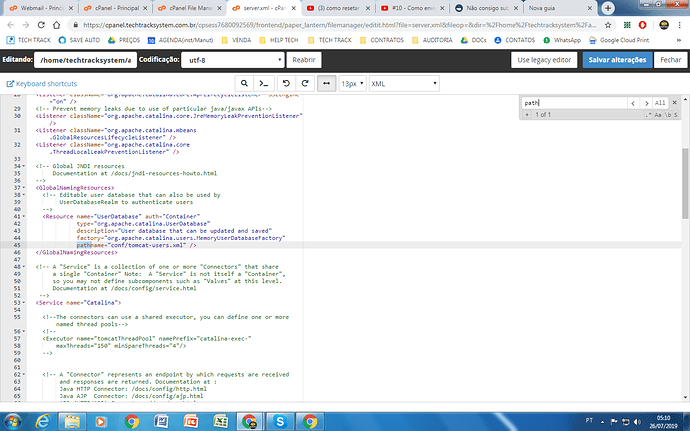Image resolution: width=690 pixels, height=431 pixels.
Task: Click the Fechar button
Action: 670,60
